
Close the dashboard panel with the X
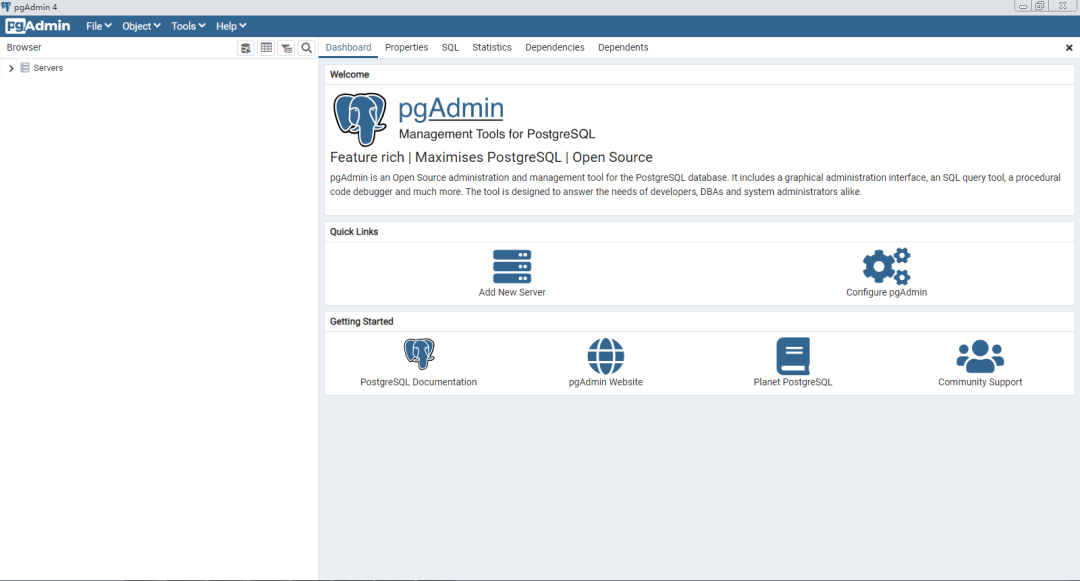tap(1069, 47)
